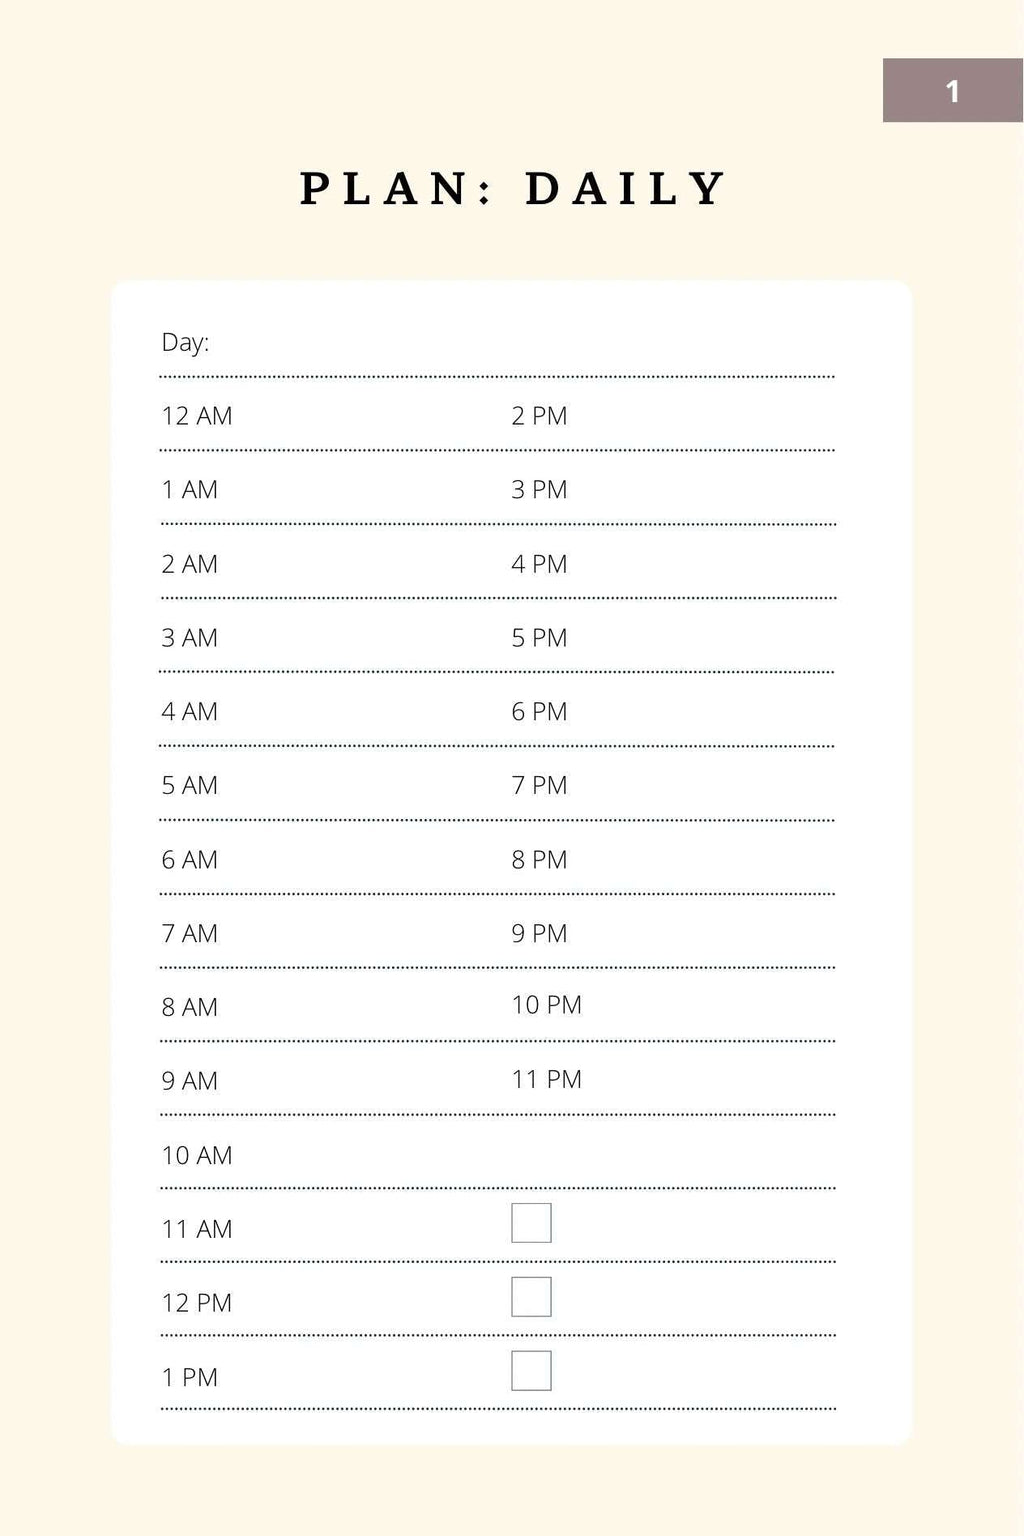The image size is (1024, 1536).
Task: Select the 5 PM time label
Action: 539,638
